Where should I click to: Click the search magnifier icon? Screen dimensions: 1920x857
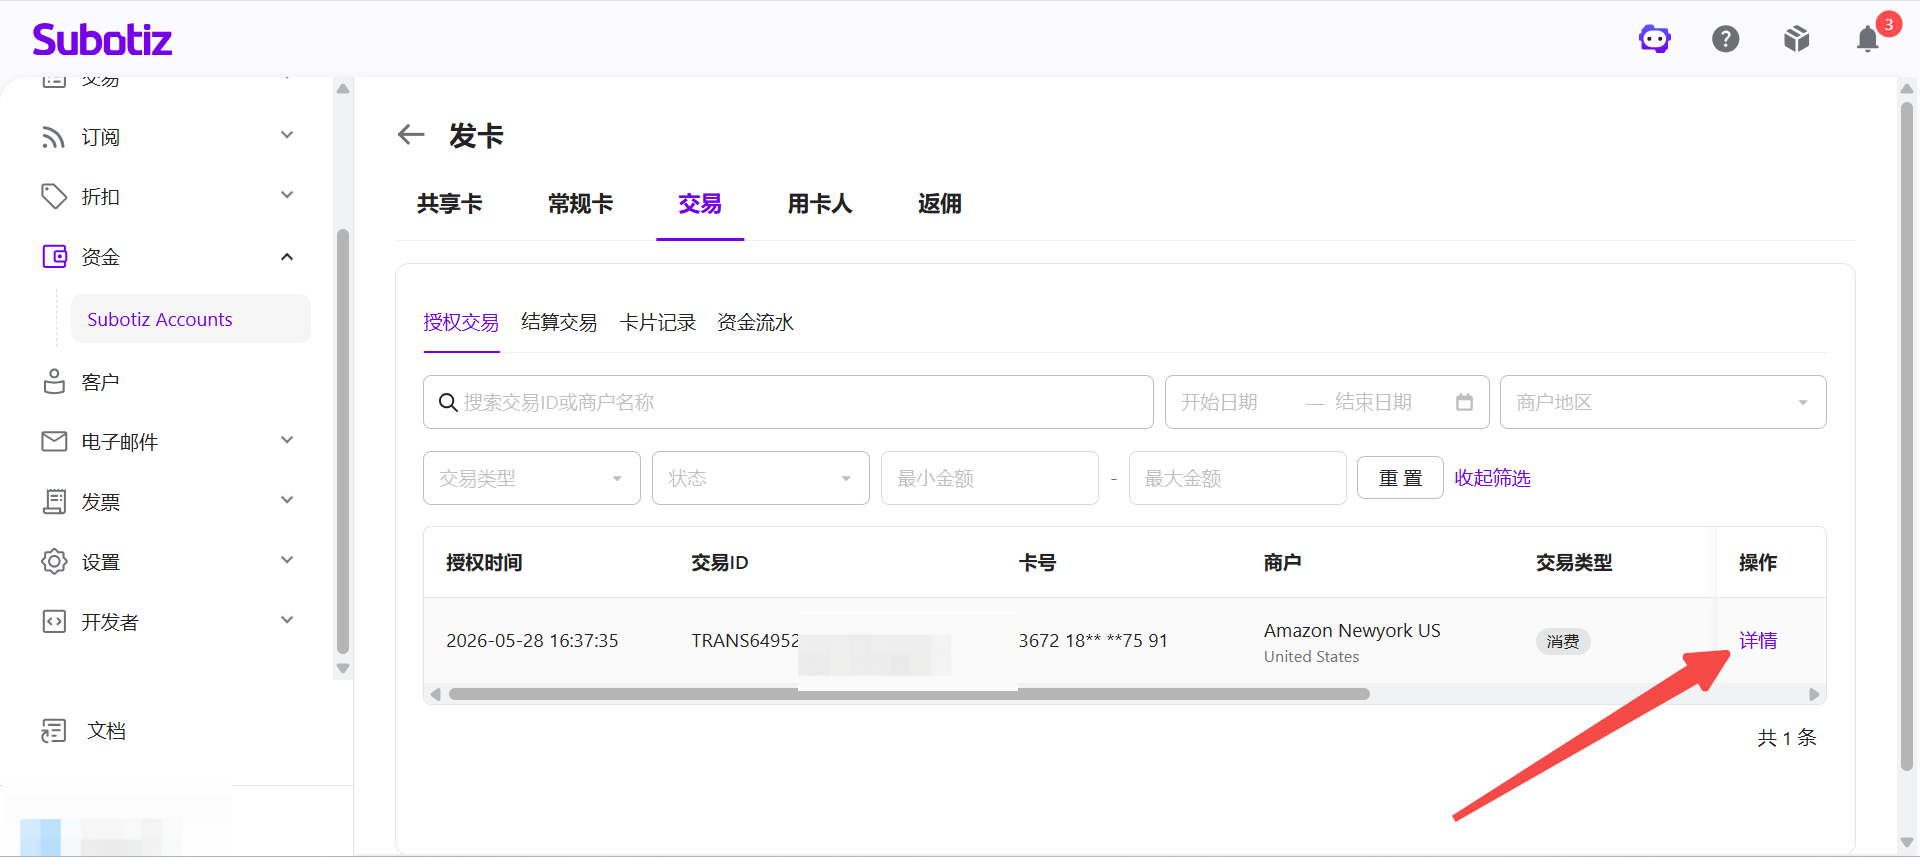pyautogui.click(x=448, y=402)
